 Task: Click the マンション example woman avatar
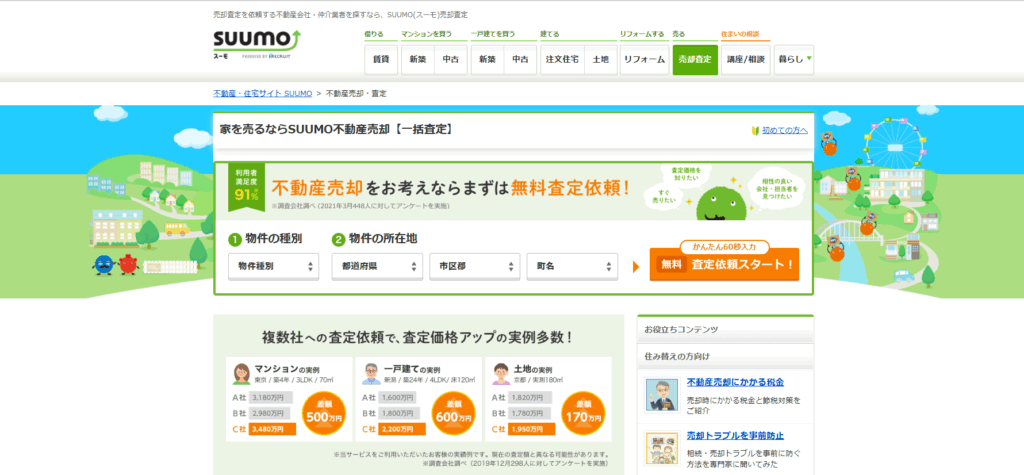point(241,374)
